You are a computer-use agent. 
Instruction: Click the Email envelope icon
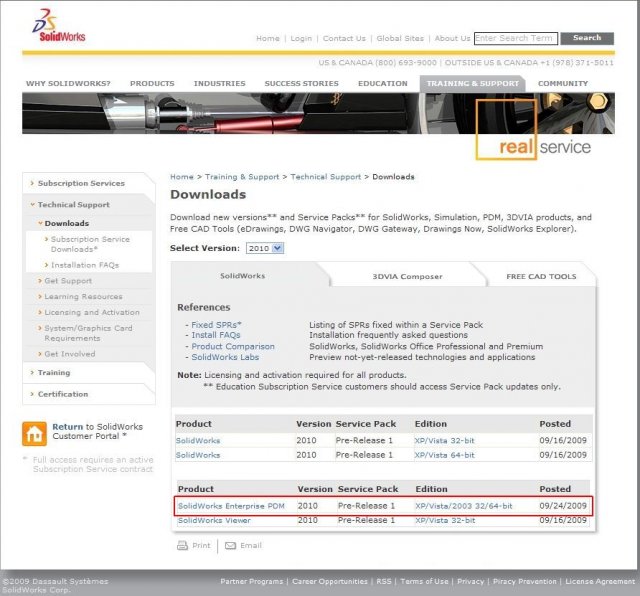point(231,546)
